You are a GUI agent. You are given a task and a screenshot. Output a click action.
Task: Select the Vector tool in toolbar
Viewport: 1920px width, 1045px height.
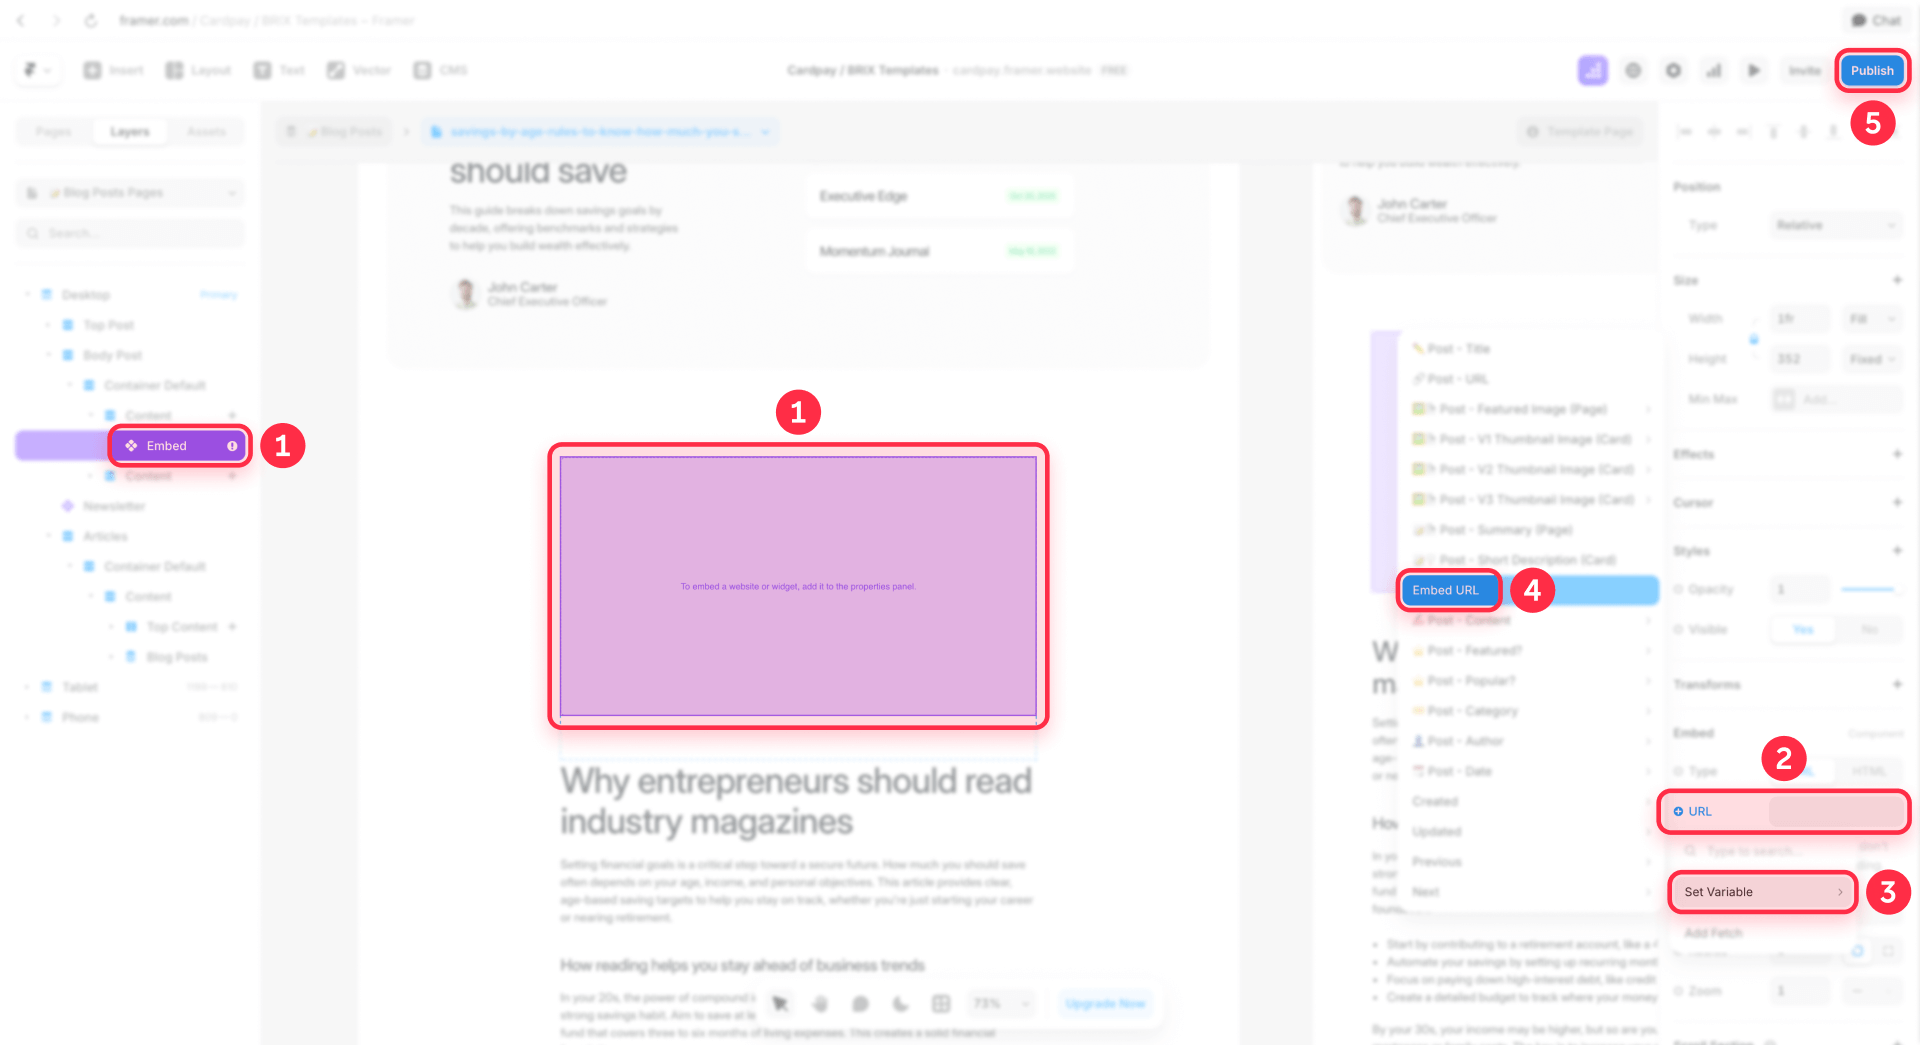359,70
